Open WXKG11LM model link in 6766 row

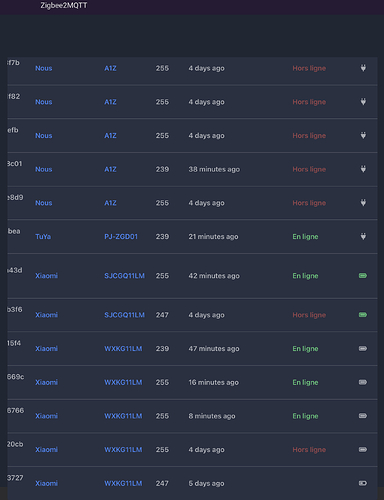[123, 416]
